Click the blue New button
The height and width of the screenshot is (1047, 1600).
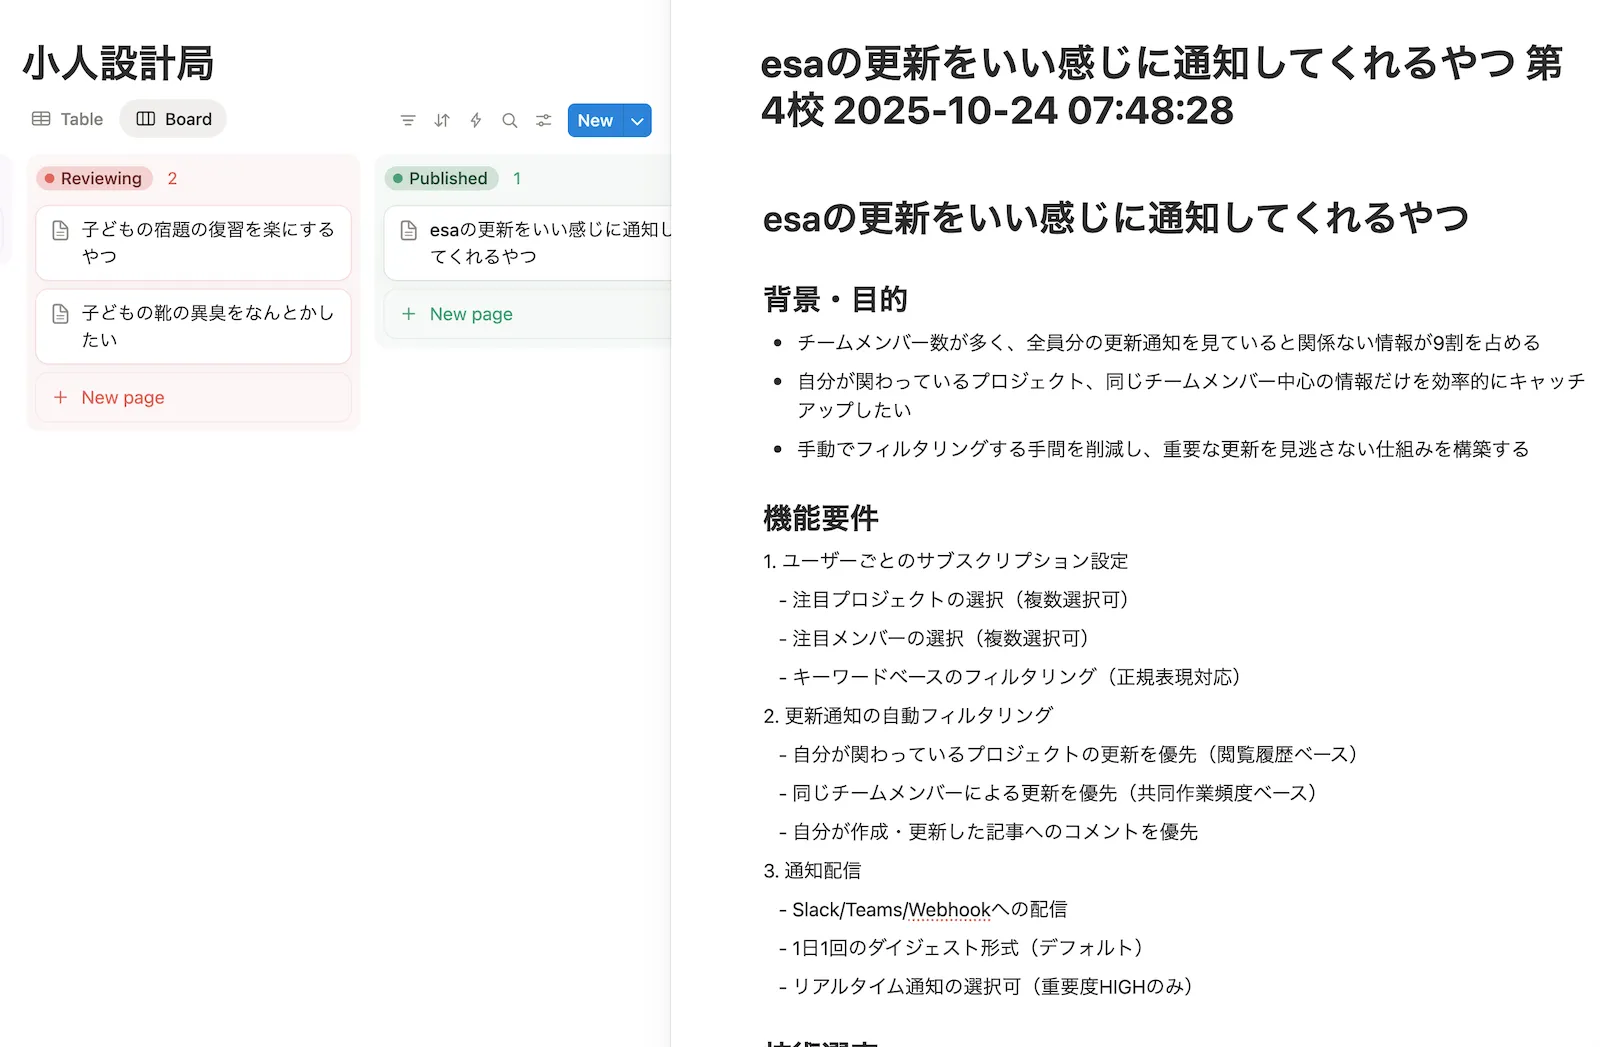pos(595,120)
